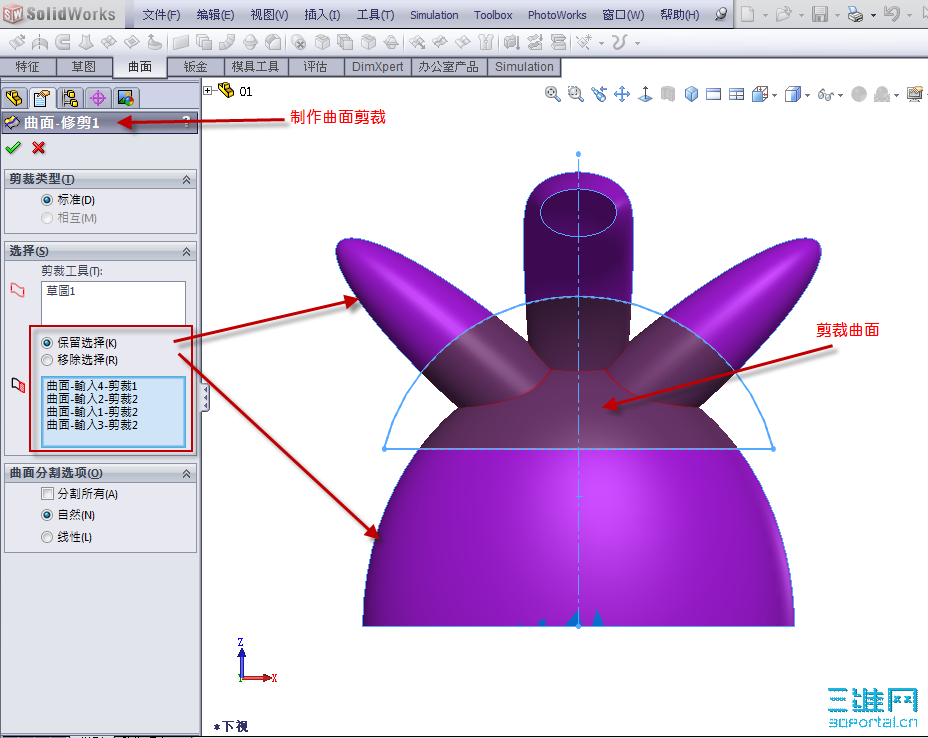Click the Display Style cube icon
This screenshot has width=928, height=738.
point(792,94)
